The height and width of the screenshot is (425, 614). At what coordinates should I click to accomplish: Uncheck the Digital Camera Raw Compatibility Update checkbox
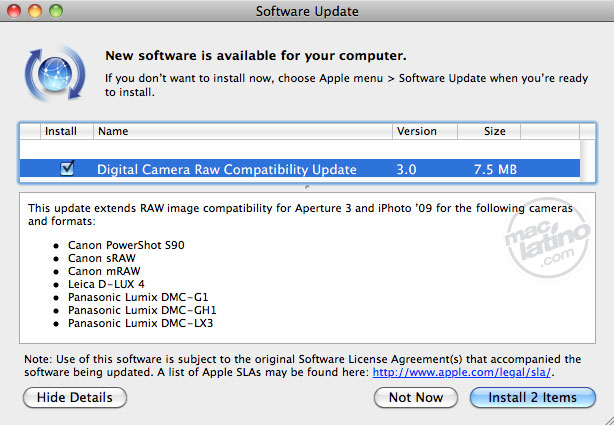tap(67, 168)
